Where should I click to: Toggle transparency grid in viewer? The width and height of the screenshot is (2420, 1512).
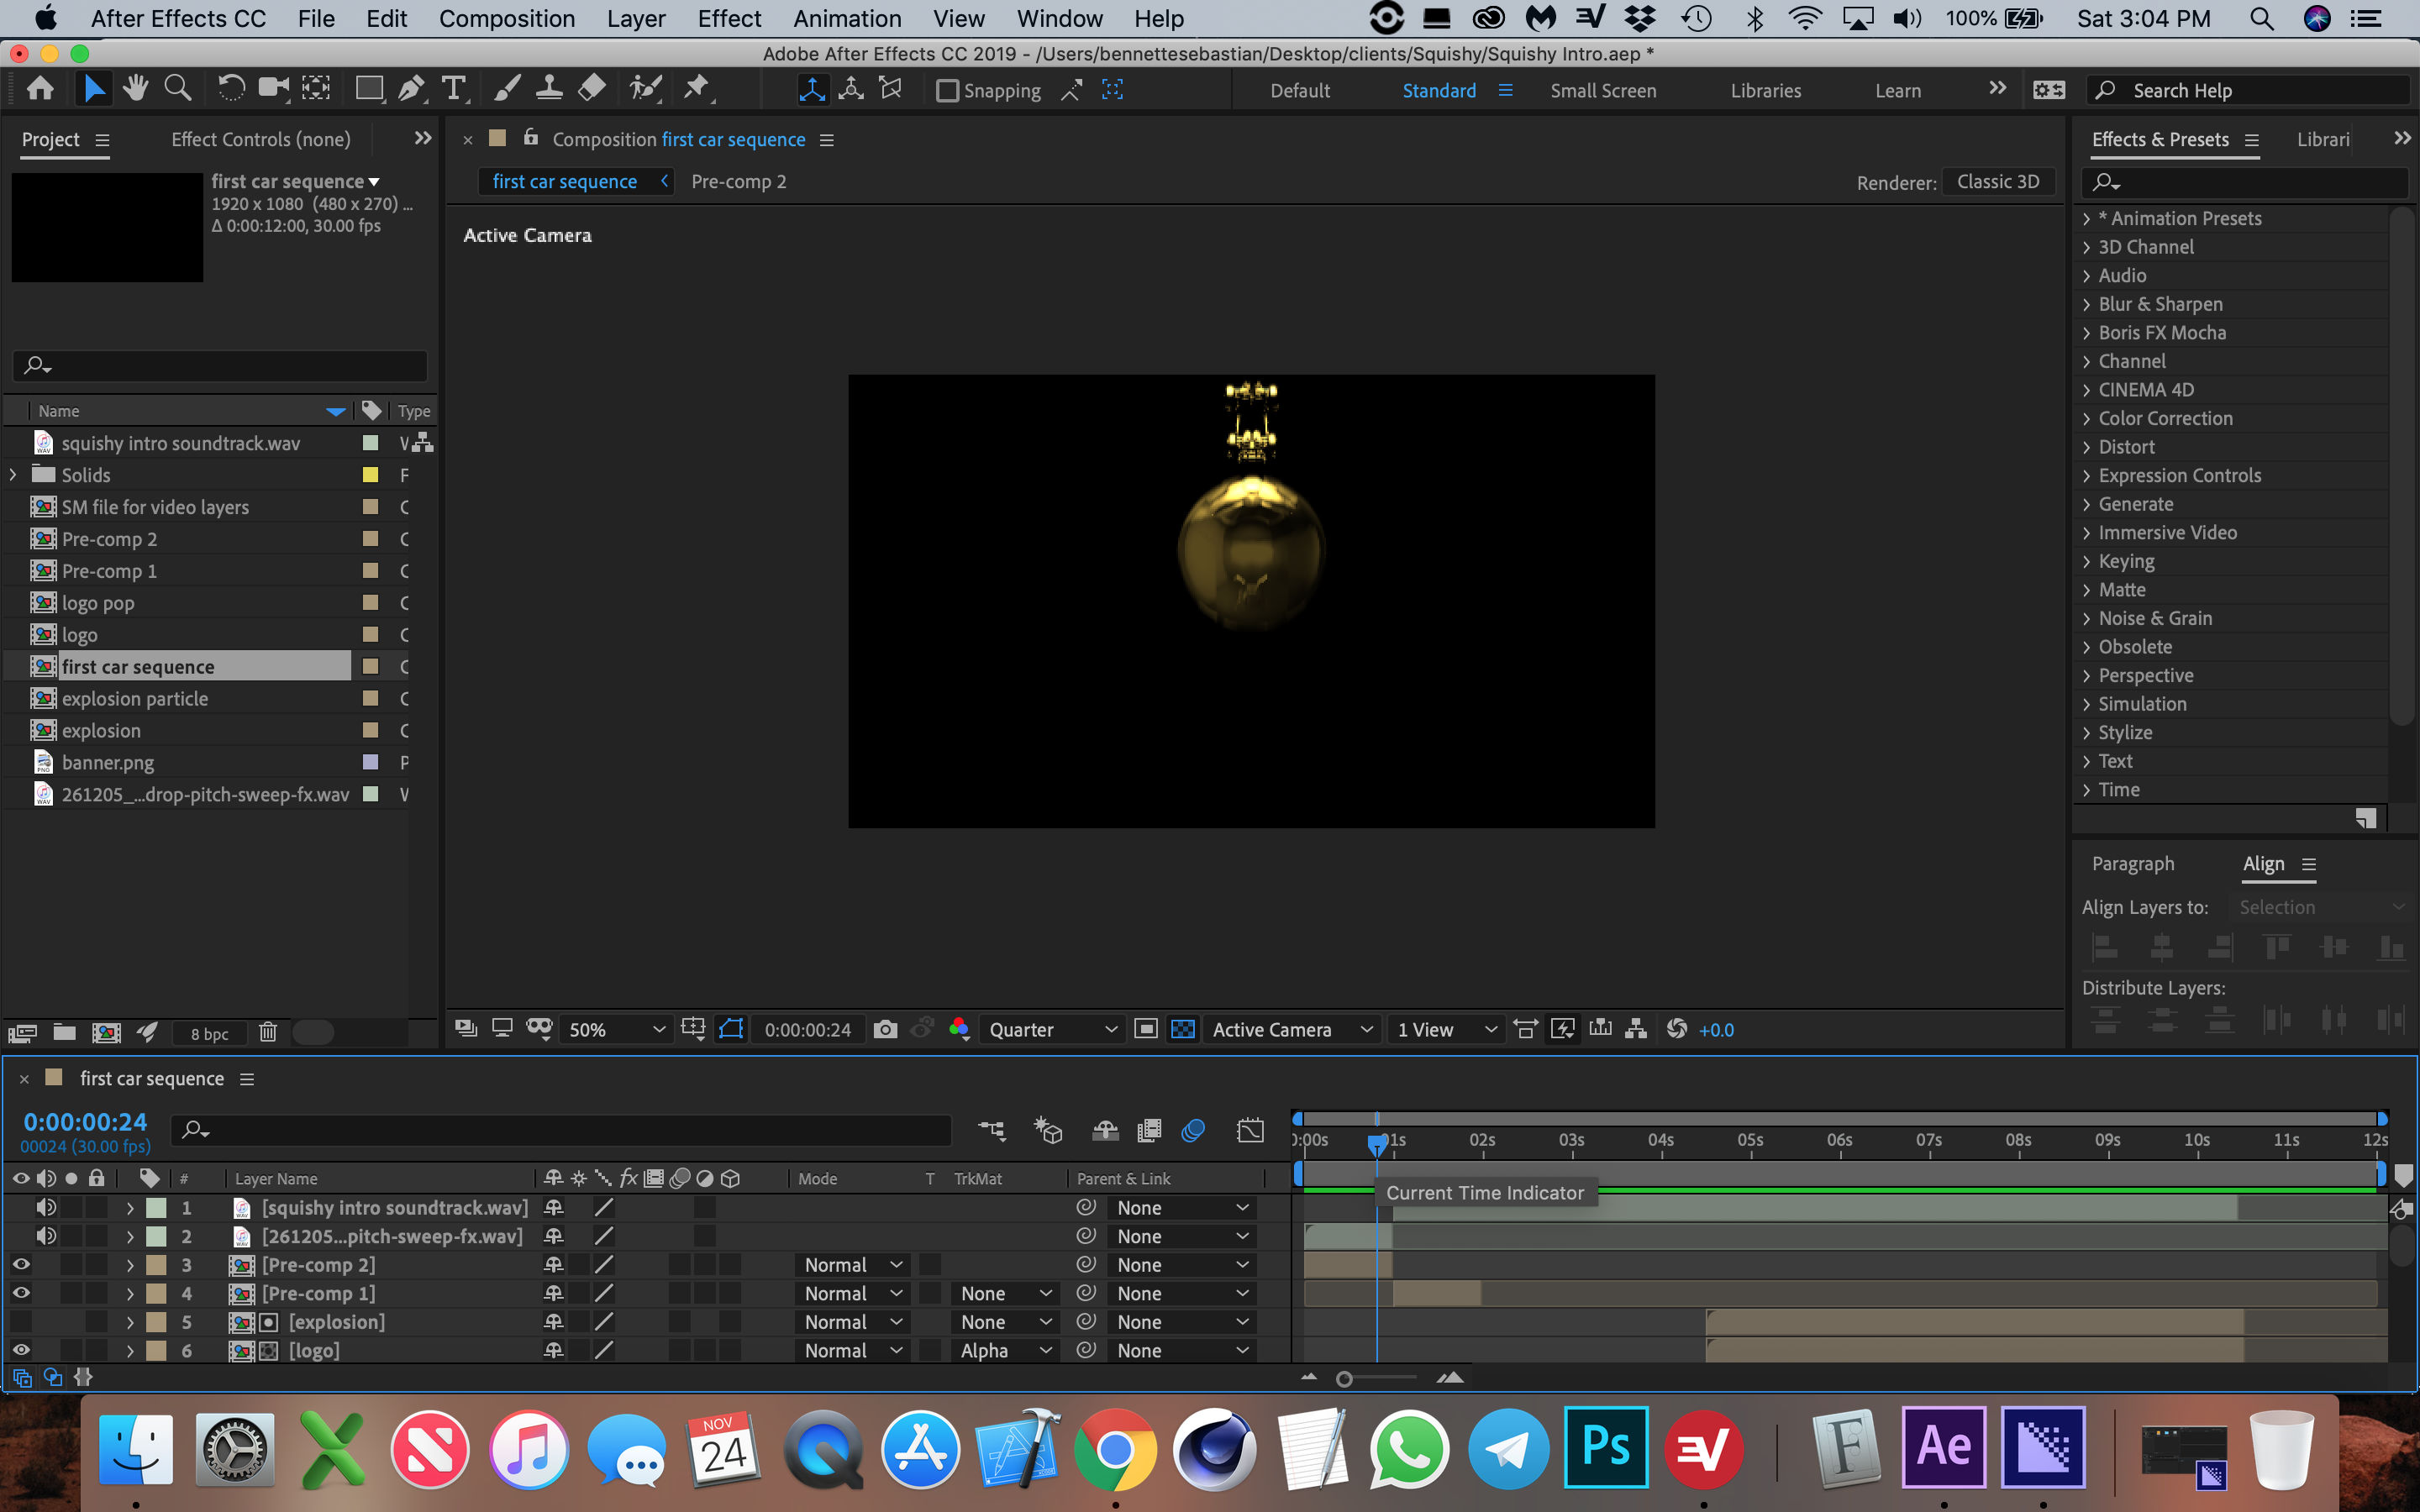[1183, 1029]
